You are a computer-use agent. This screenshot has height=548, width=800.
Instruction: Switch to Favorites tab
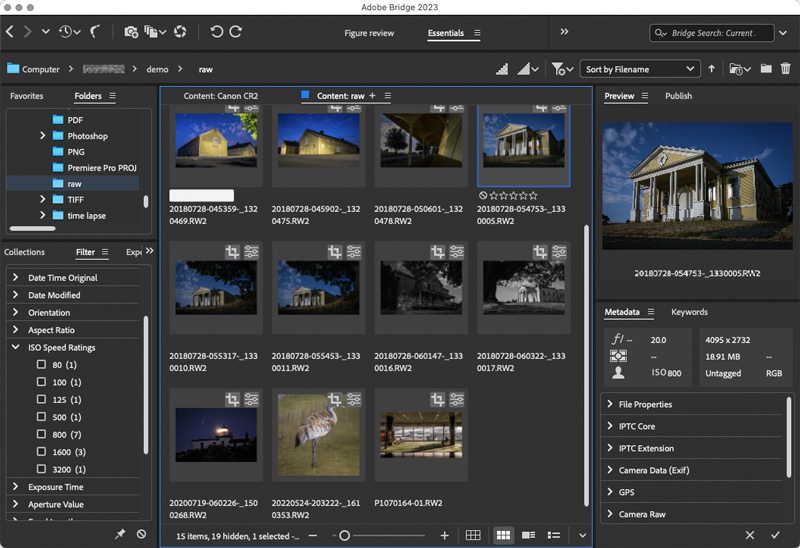[27, 96]
